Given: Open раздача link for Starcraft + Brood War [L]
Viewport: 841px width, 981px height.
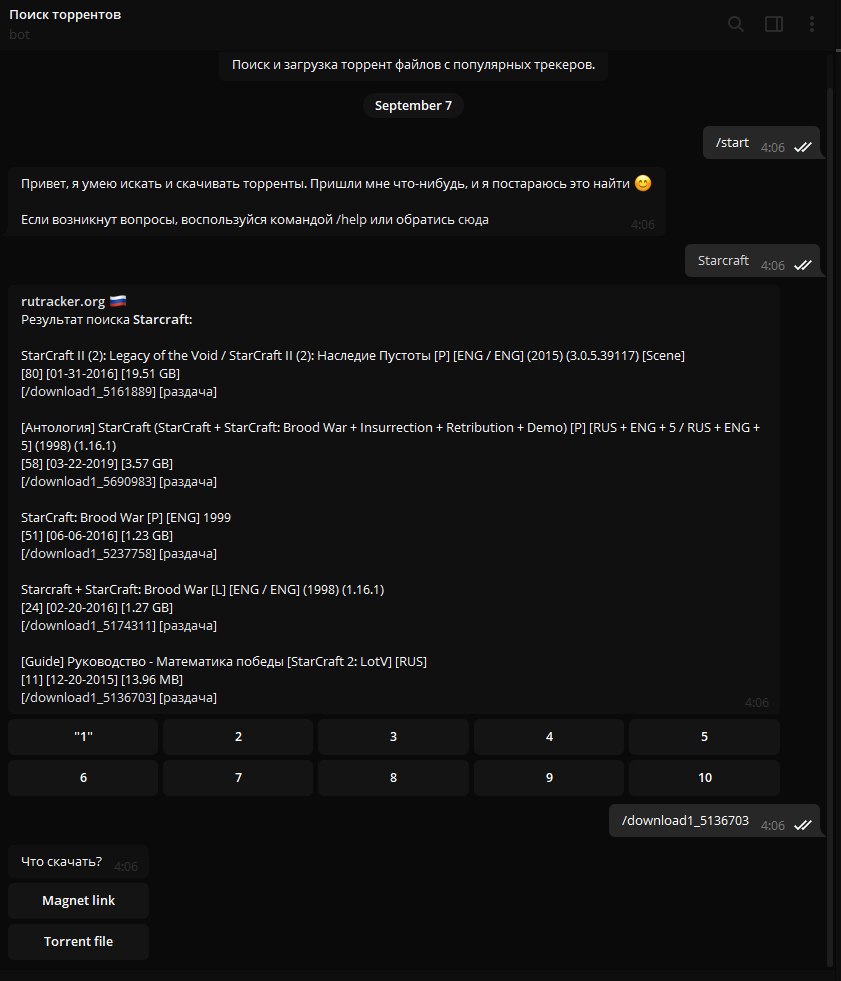Looking at the screenshot, I should [188, 626].
